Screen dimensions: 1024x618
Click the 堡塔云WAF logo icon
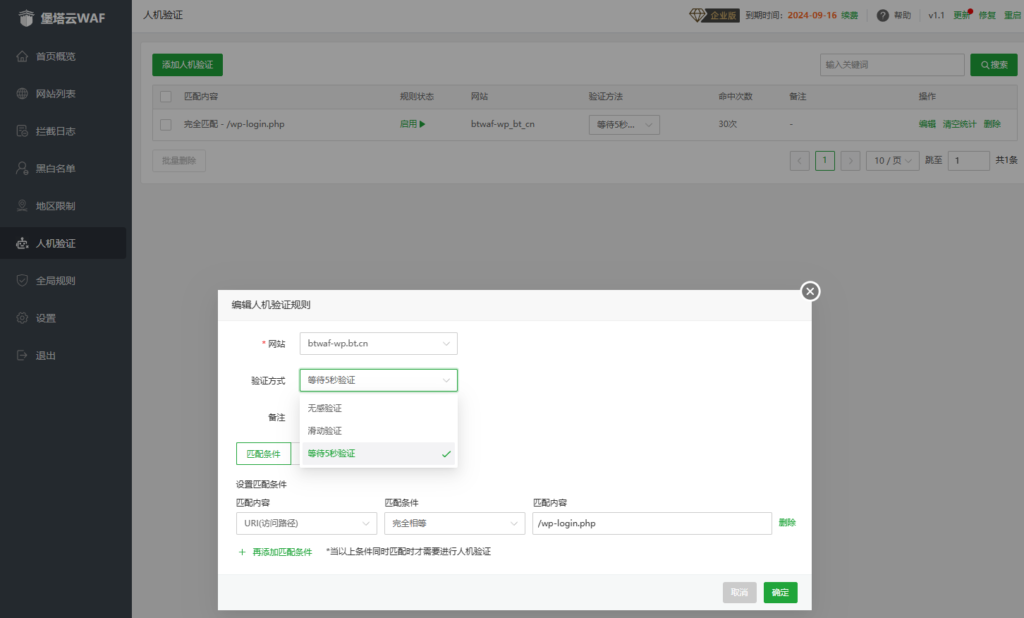click(26, 18)
